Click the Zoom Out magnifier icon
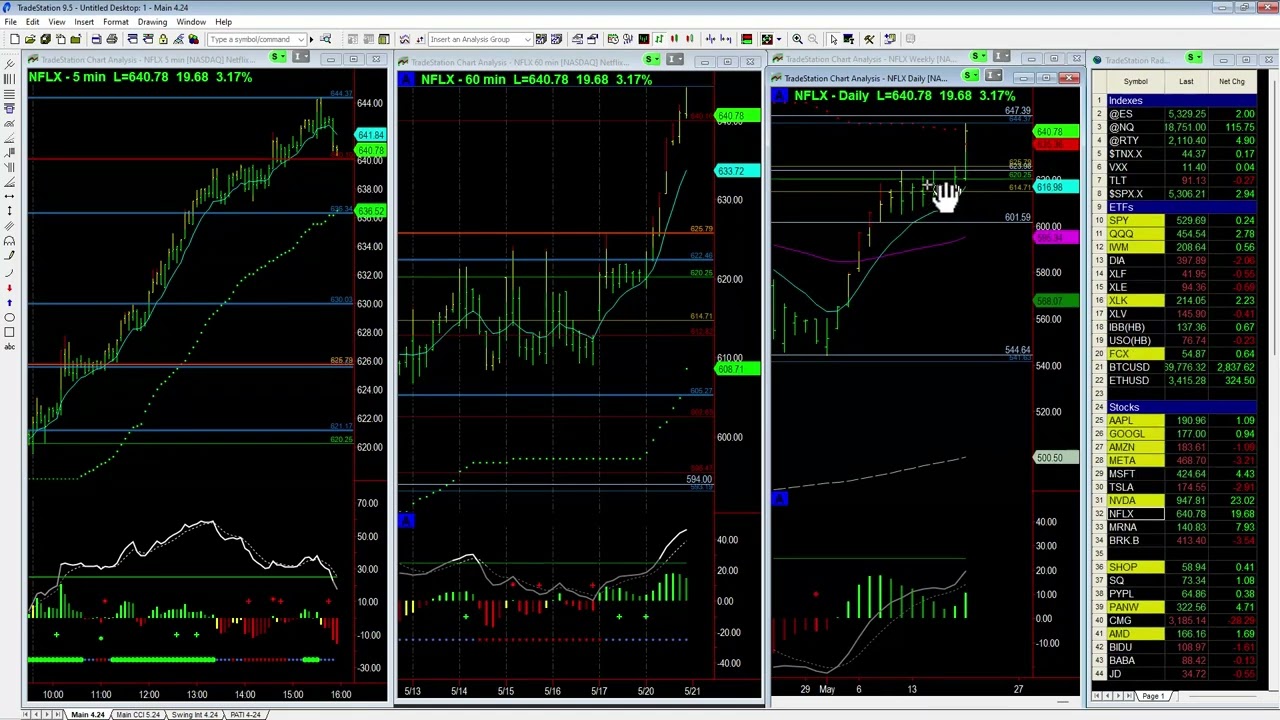The image size is (1280, 720). click(812, 39)
